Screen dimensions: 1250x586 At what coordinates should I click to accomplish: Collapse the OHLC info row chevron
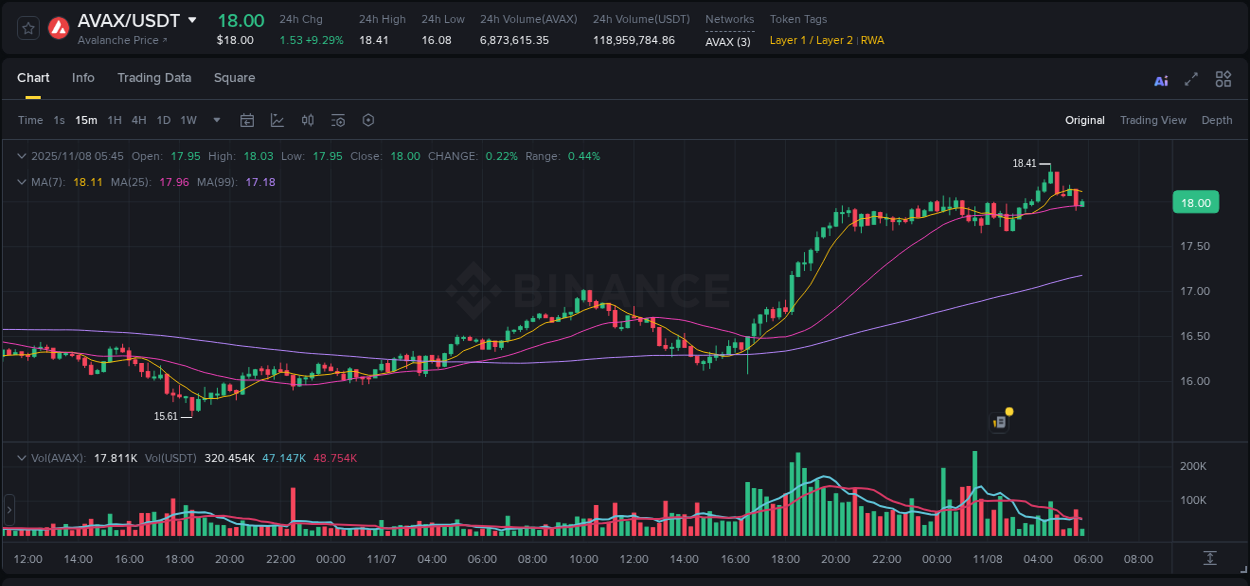tap(22, 156)
